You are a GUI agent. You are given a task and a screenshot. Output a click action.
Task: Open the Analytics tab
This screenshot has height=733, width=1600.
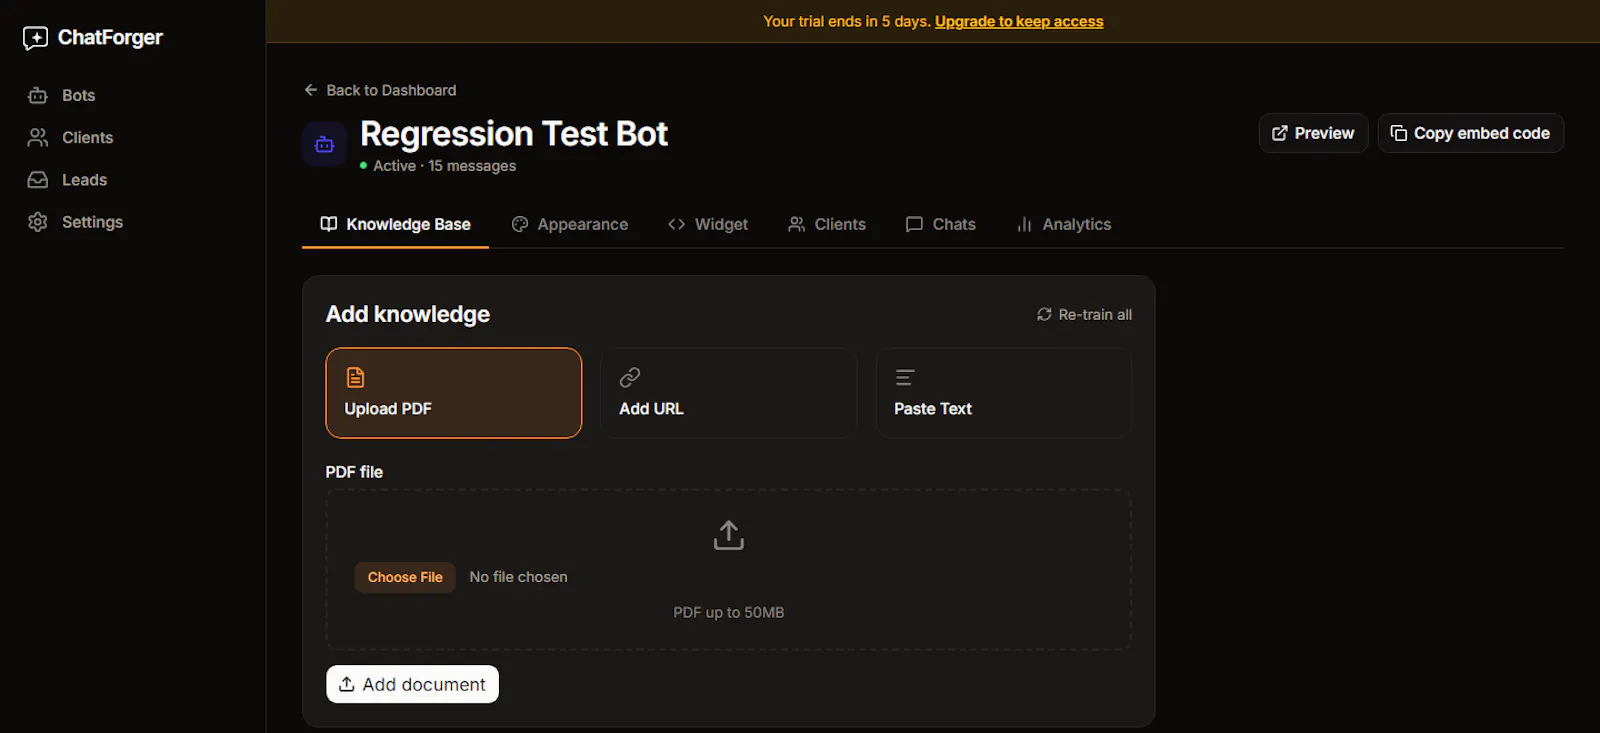click(1064, 224)
